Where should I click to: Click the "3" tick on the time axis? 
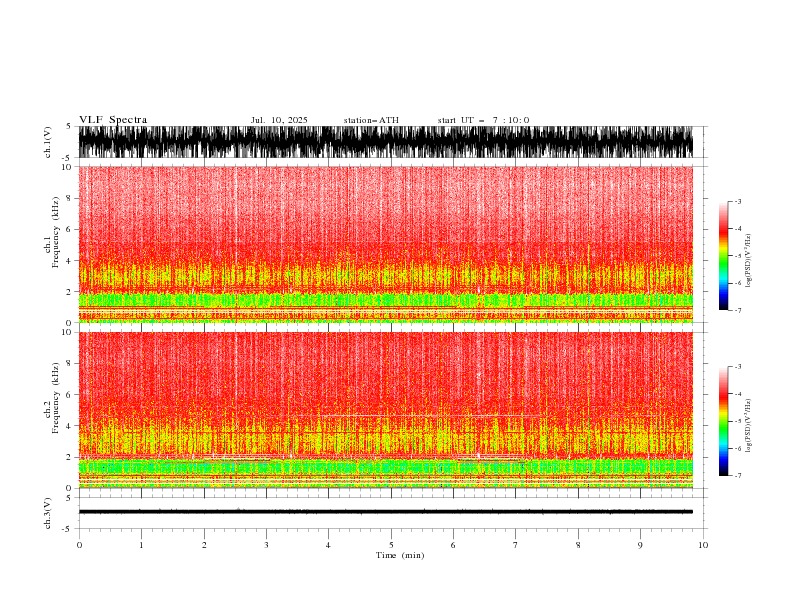coord(266,545)
